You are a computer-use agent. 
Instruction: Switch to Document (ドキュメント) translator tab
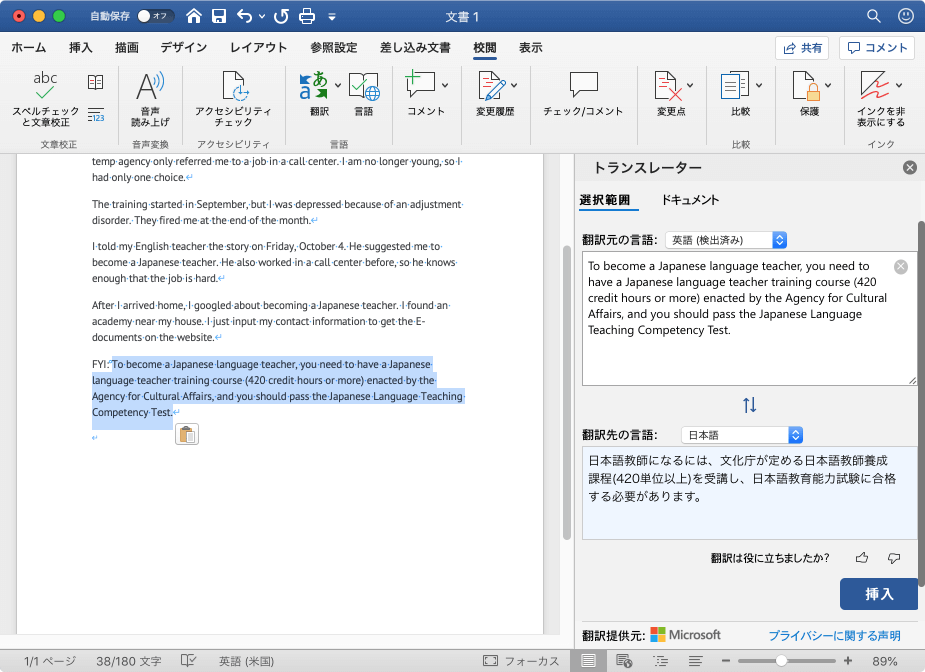[x=690, y=199]
